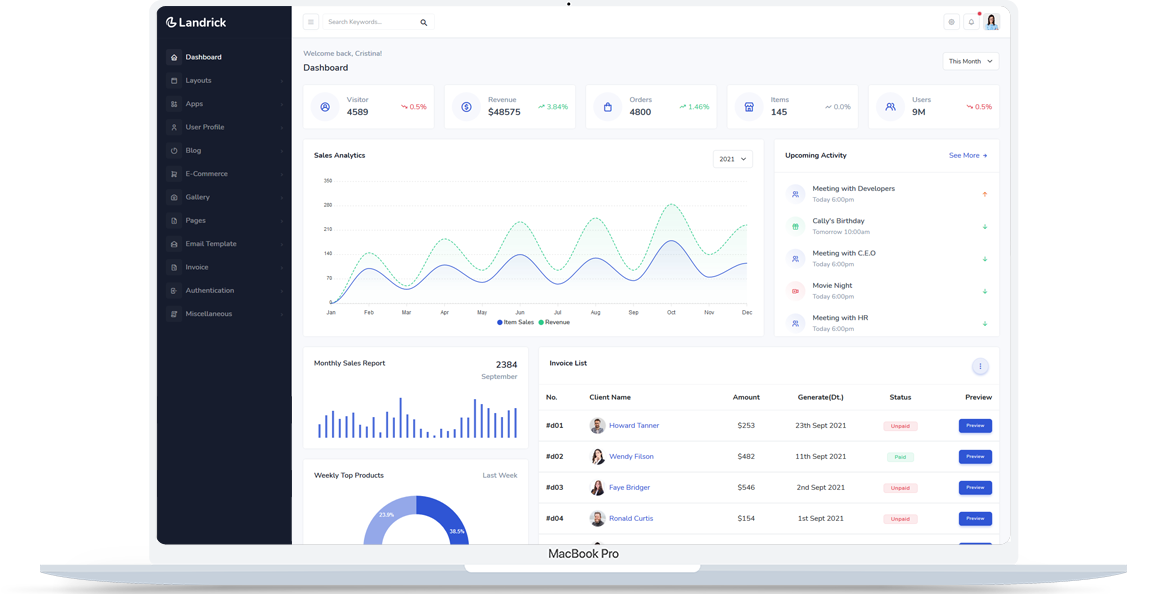Toggle the Item Sales chart legend
This screenshot has width=1175, height=594.
click(516, 322)
